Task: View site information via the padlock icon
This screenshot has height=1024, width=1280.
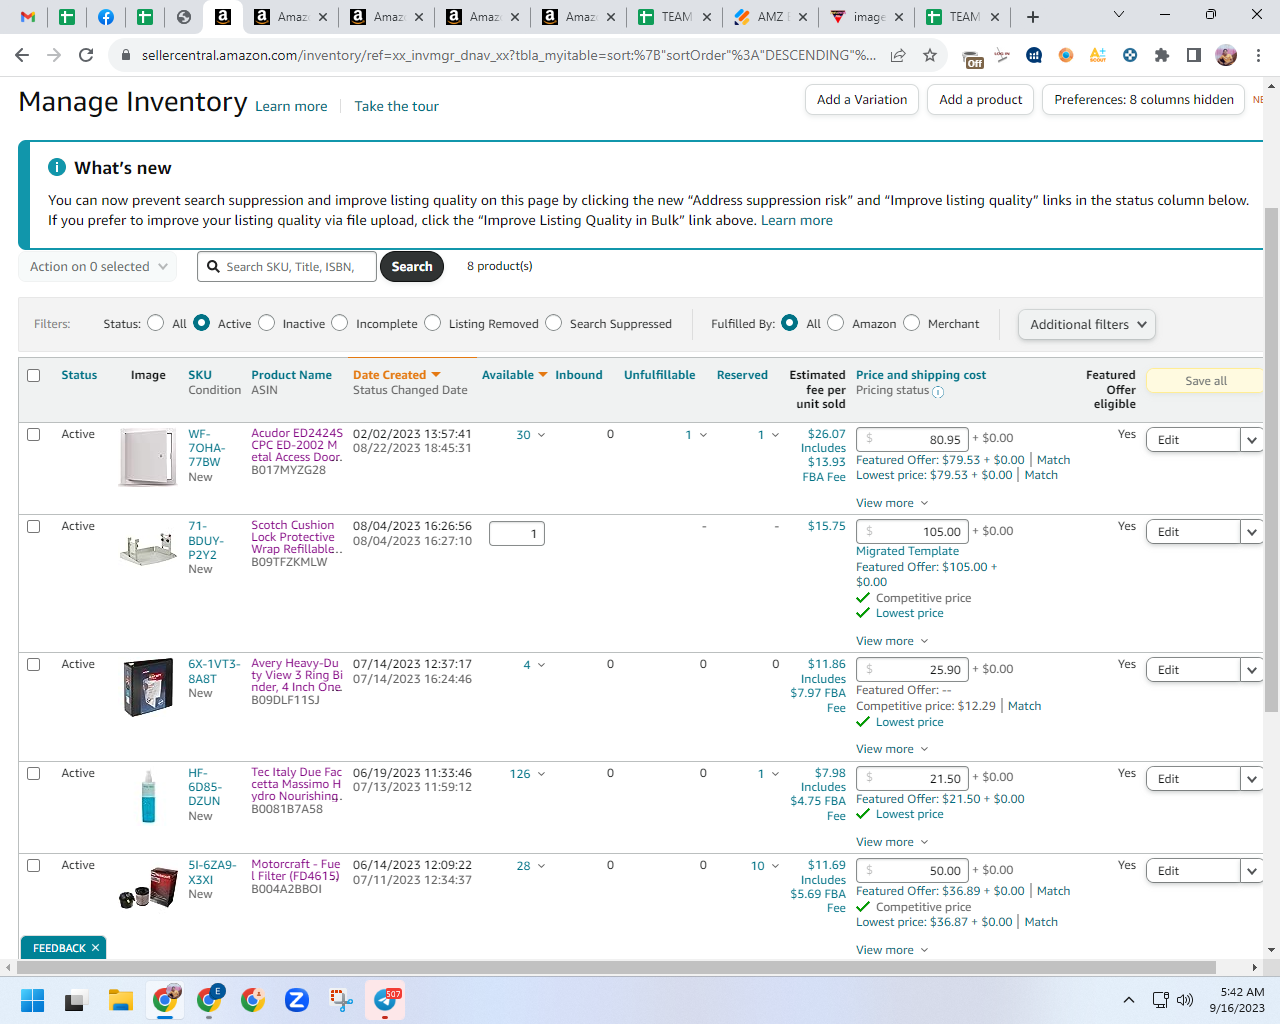Action: (x=125, y=55)
